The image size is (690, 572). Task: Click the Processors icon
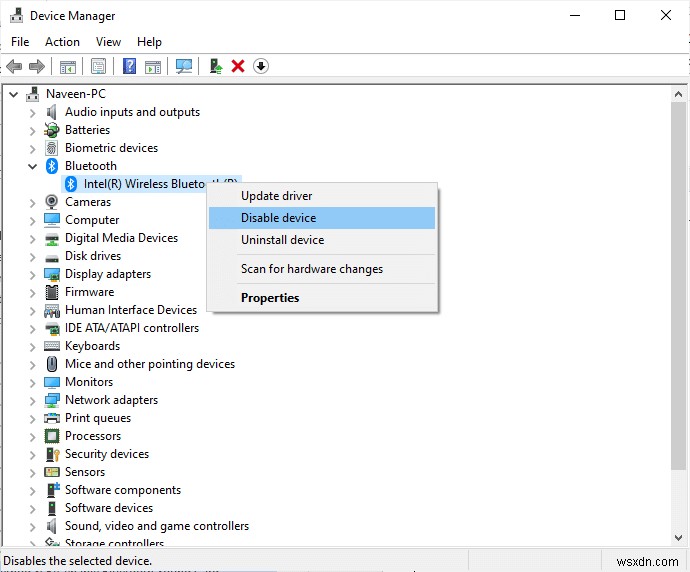tap(52, 436)
